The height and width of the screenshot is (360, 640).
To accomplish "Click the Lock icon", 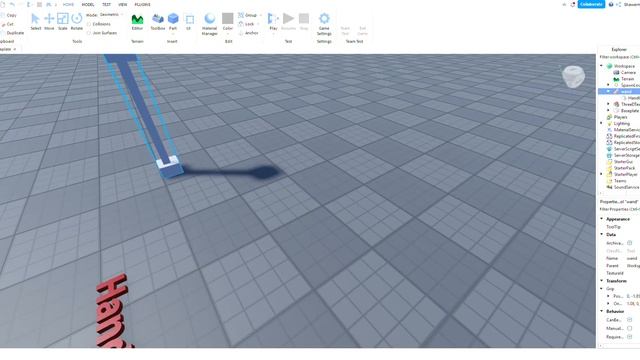I will [x=241, y=24].
